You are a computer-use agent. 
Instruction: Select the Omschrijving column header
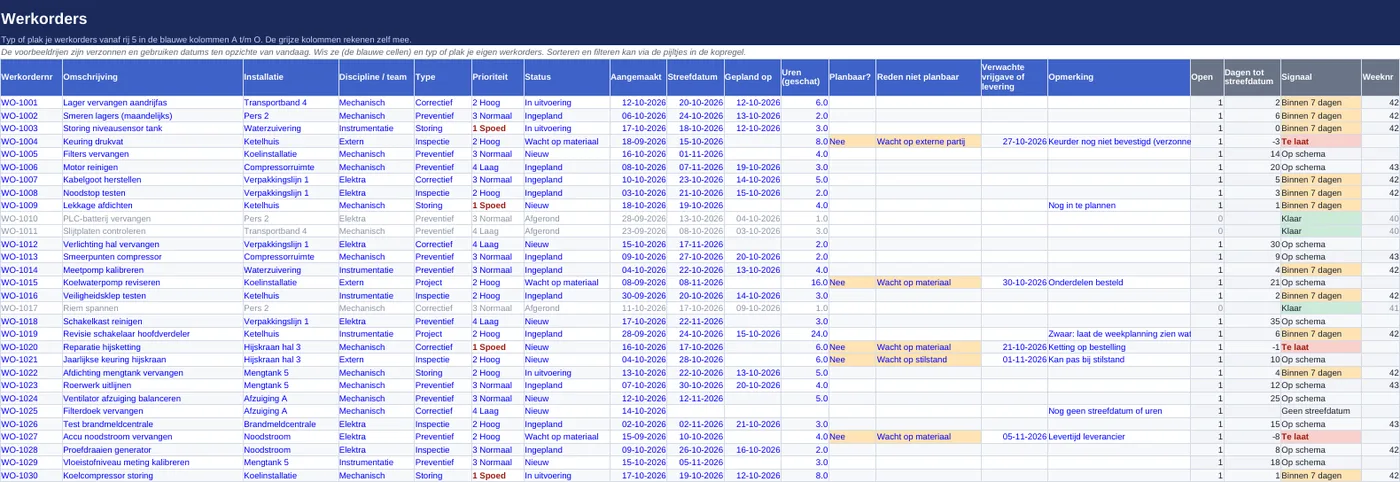[151, 77]
